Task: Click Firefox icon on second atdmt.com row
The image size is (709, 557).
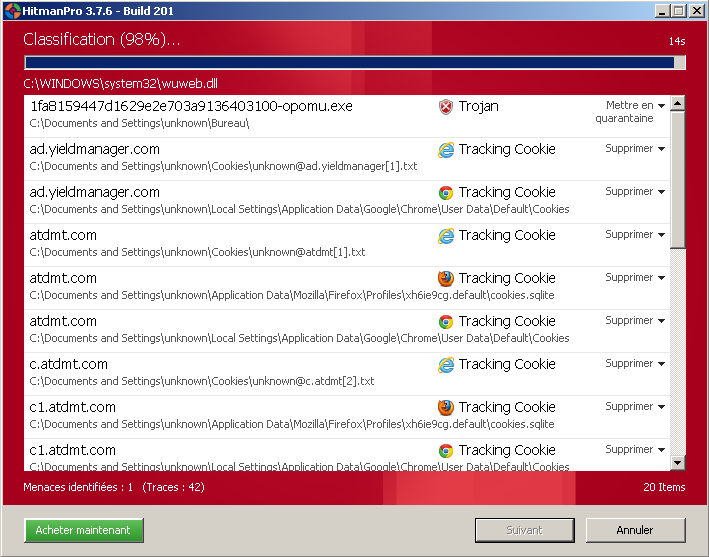Action: 446,279
